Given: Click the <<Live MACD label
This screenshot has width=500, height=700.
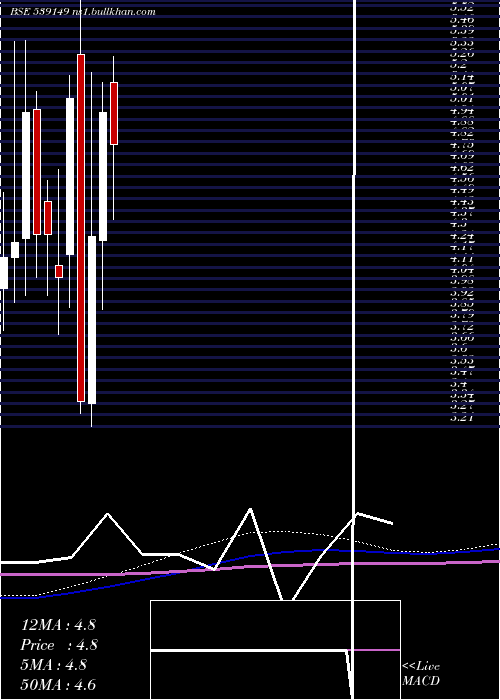Looking at the screenshot, I should pos(421,673).
